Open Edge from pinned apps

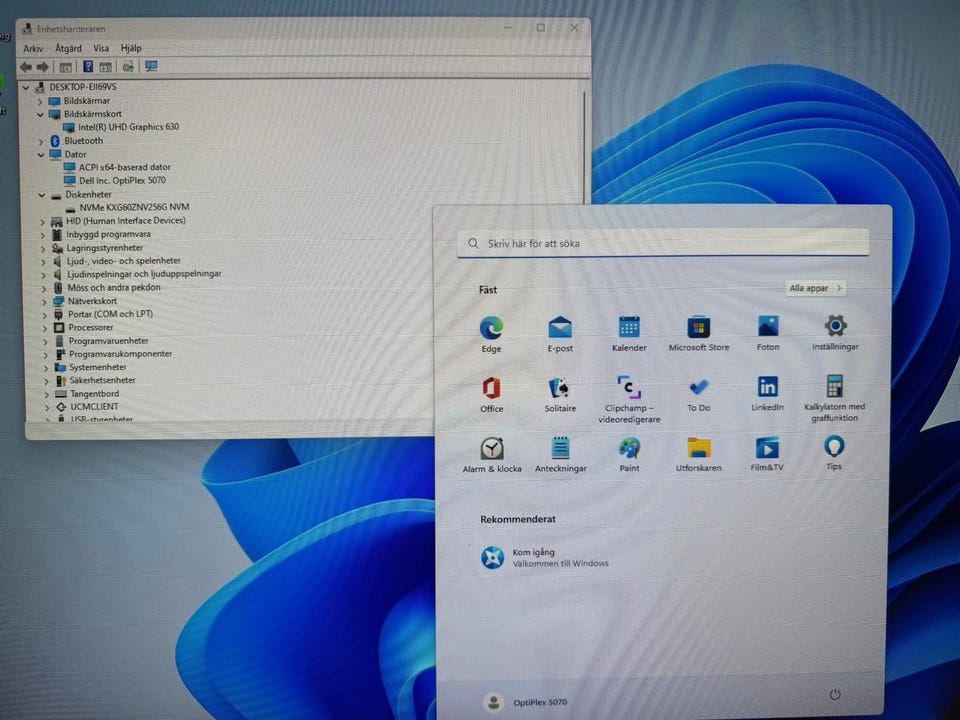point(491,334)
